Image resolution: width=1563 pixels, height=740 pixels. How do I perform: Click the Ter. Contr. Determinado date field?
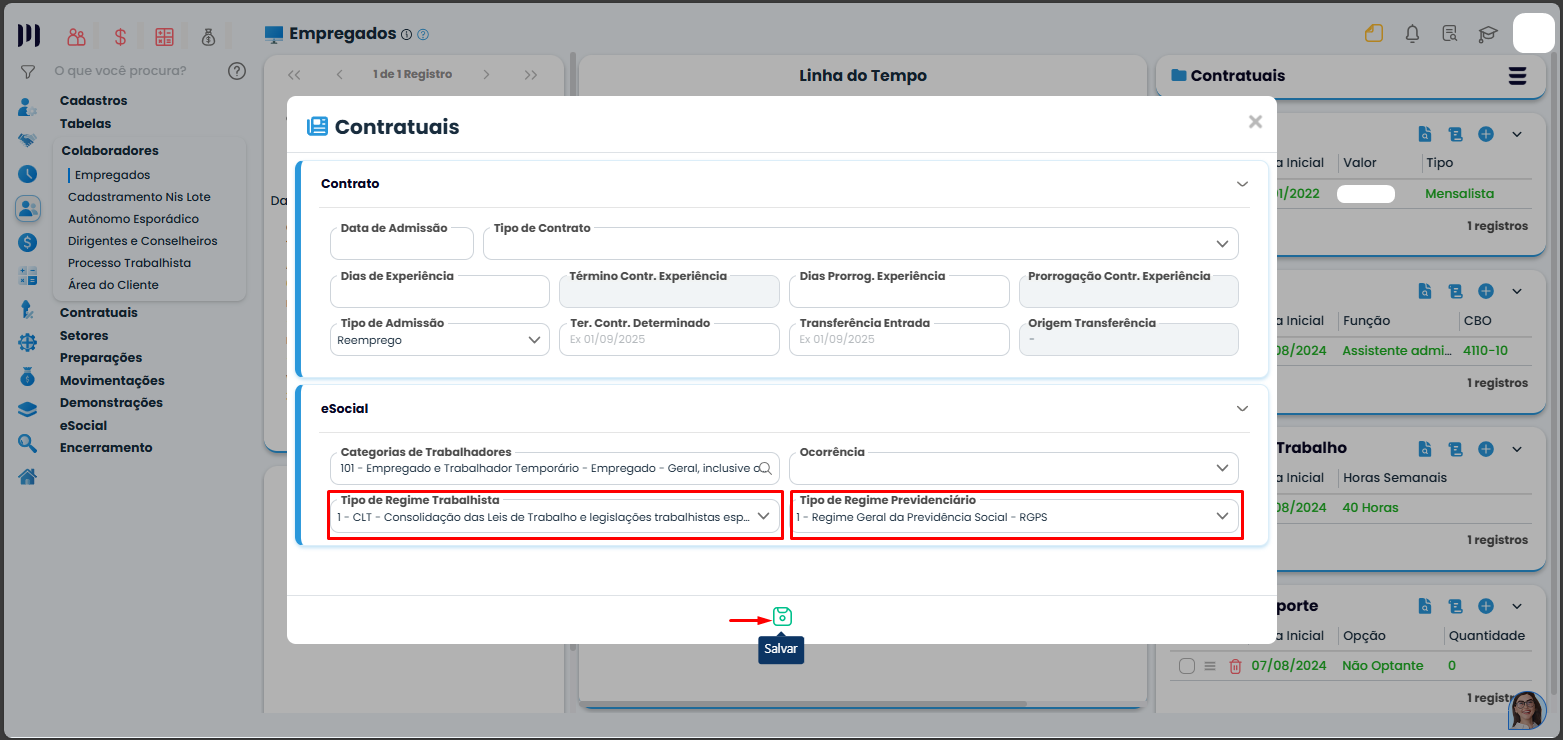coord(669,339)
